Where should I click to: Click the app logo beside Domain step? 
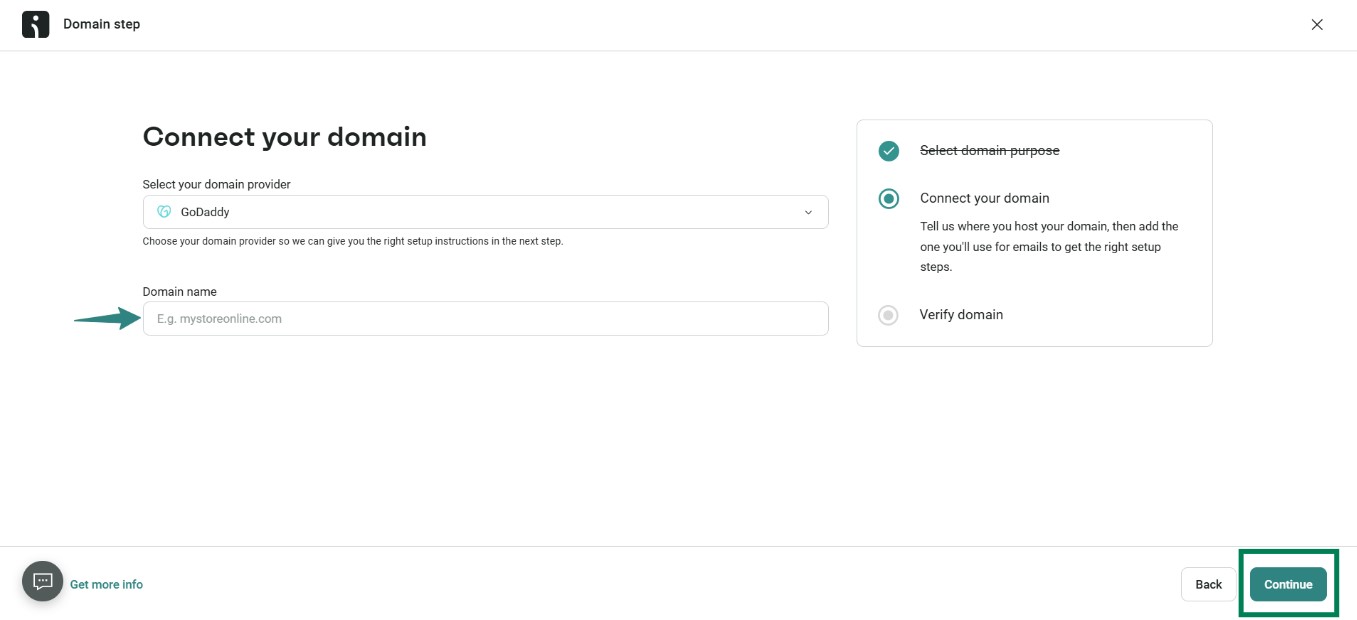[35, 25]
